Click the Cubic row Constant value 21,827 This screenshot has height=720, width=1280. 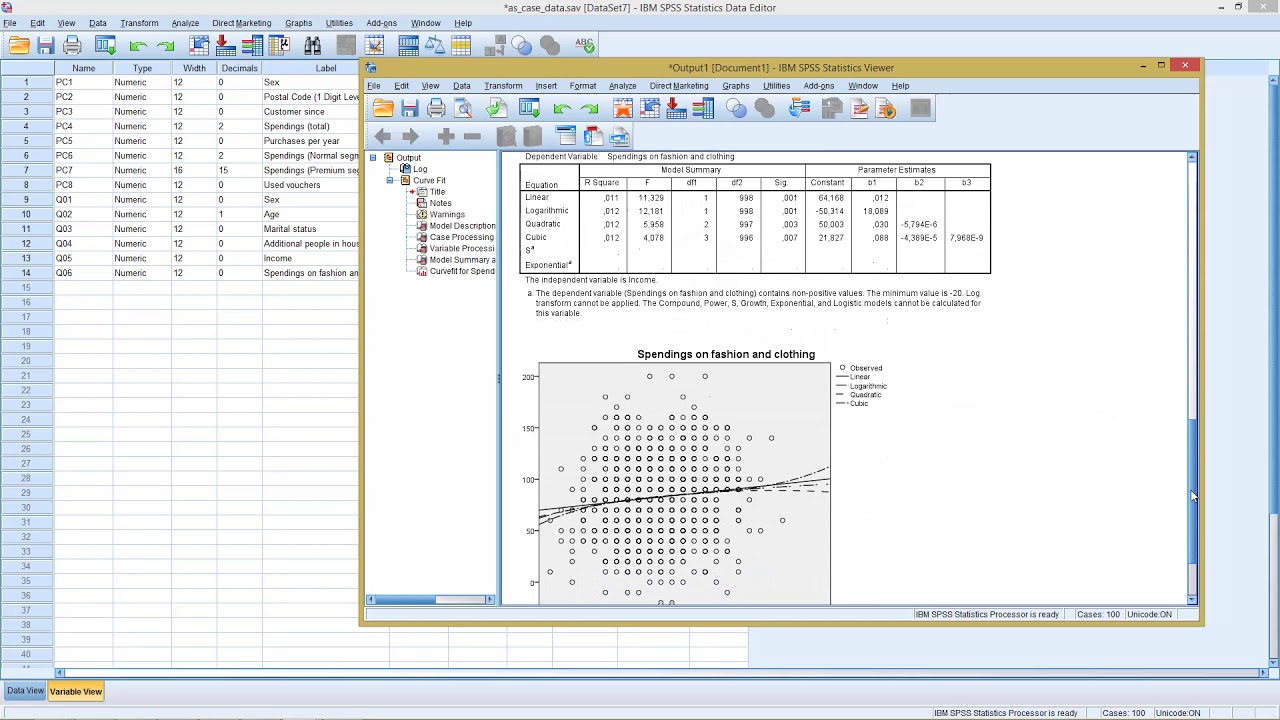point(829,238)
